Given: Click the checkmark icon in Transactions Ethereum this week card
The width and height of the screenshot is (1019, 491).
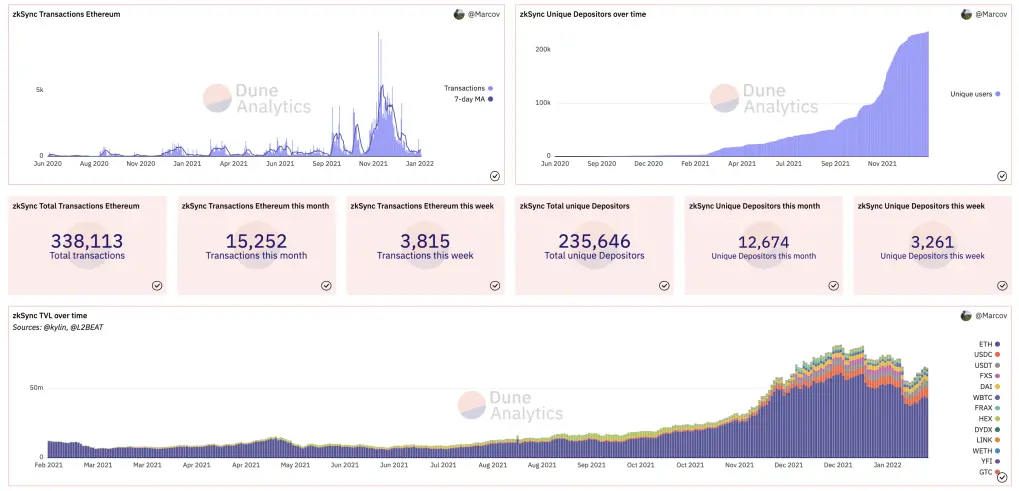Looking at the screenshot, I should coord(495,285).
